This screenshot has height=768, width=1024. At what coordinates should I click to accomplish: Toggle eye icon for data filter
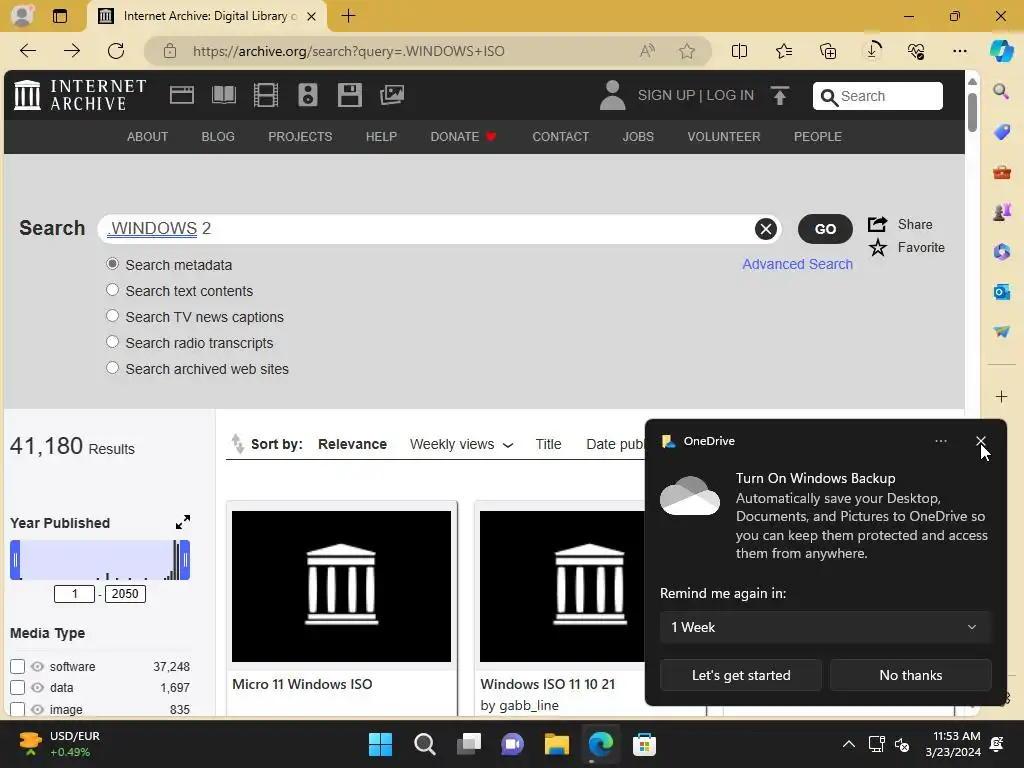click(x=37, y=688)
